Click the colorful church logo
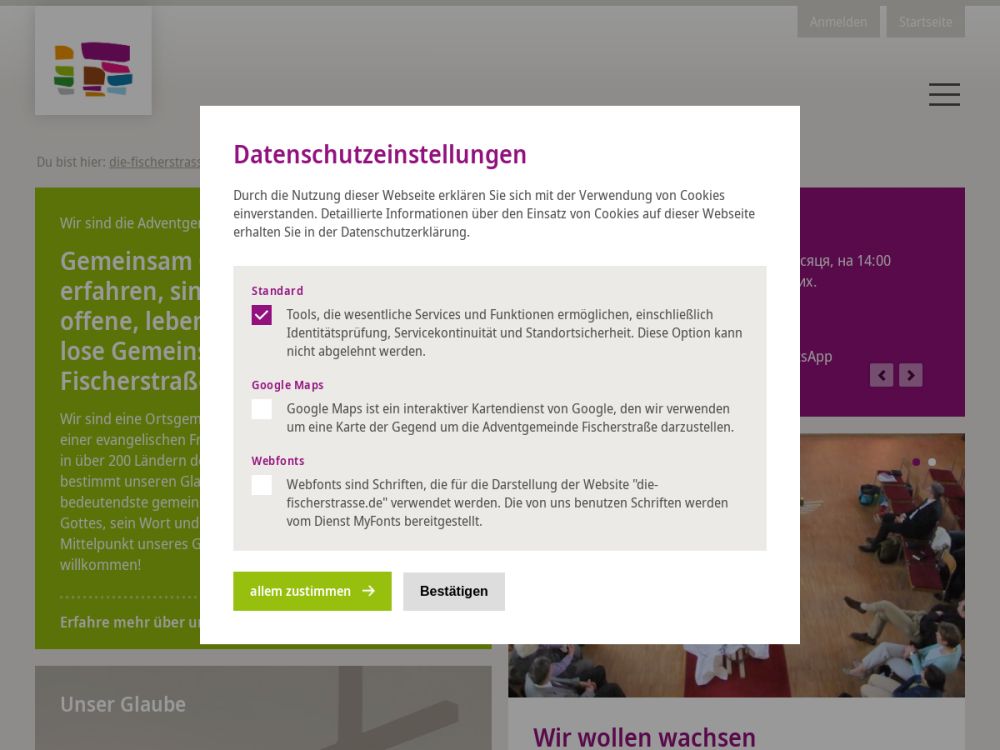The height and width of the screenshot is (750, 1000). click(93, 68)
